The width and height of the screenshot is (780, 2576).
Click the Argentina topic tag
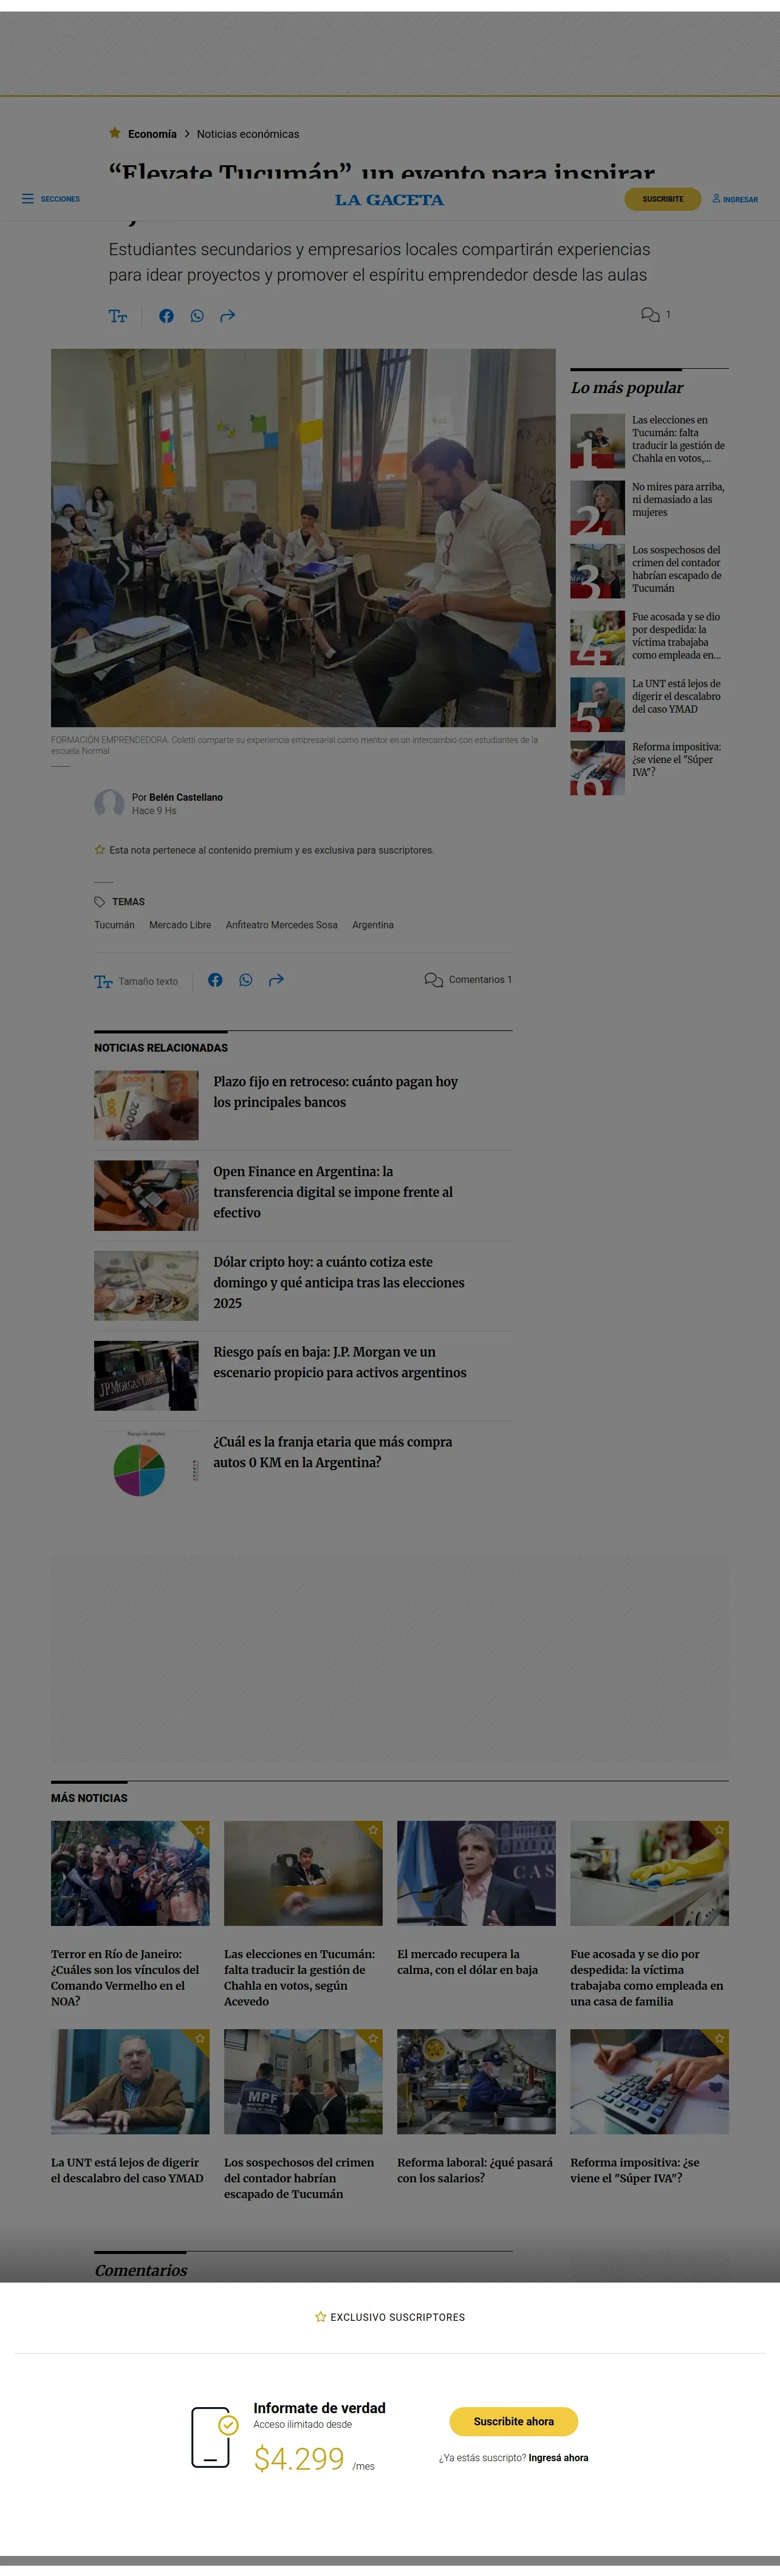(373, 925)
